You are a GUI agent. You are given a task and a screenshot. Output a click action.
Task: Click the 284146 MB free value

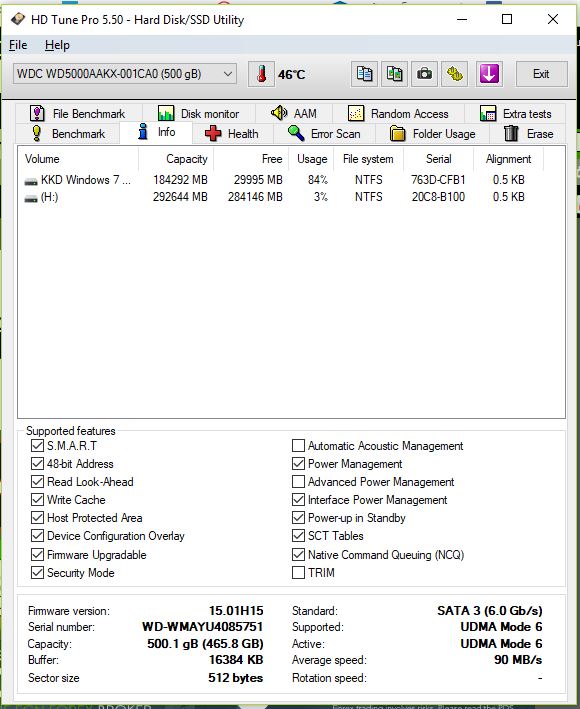255,197
